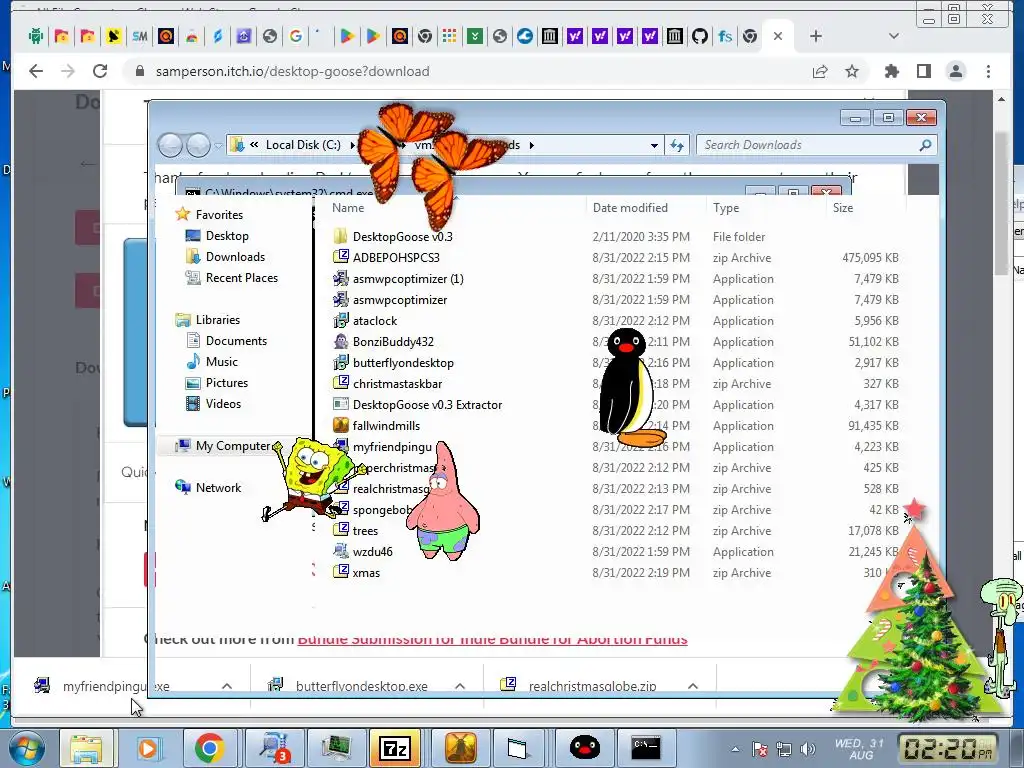Launch Chrome from the taskbar
1024x768 pixels.
(209, 748)
